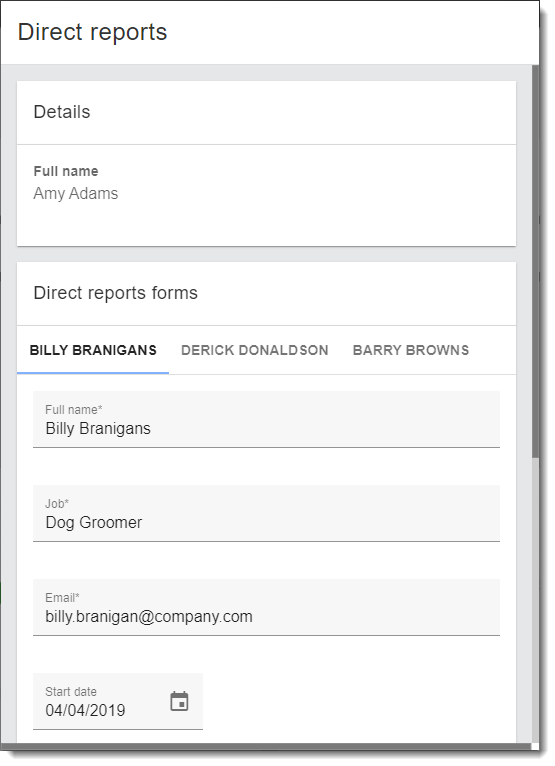Select the Amy Adams name text
This screenshot has width=555, height=766.
point(76,193)
